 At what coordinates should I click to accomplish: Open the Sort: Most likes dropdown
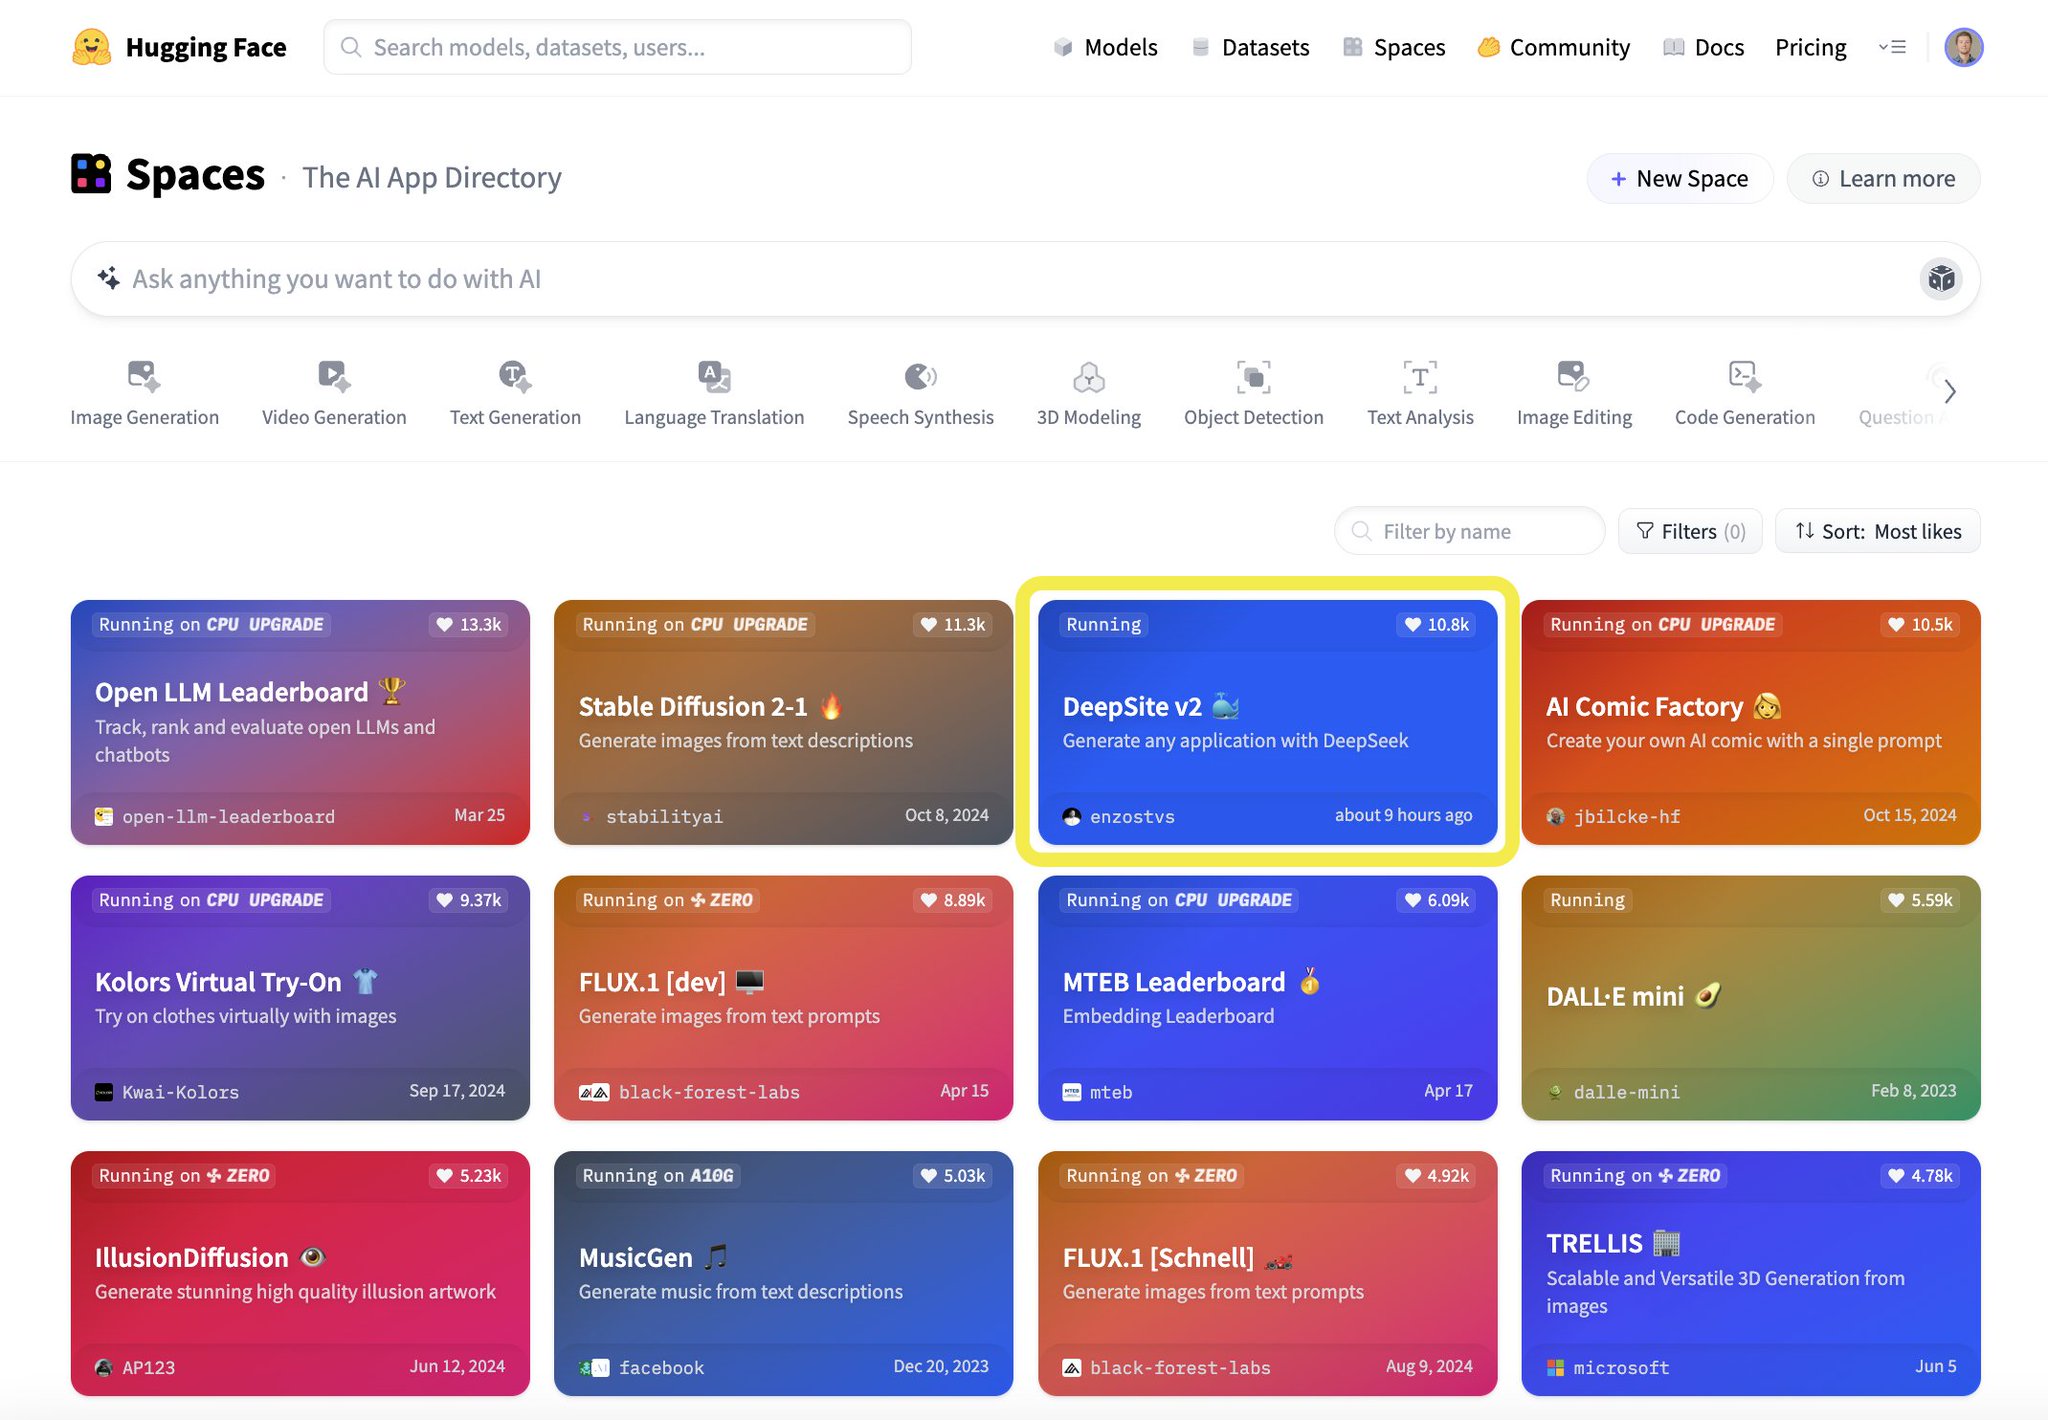click(x=1877, y=531)
